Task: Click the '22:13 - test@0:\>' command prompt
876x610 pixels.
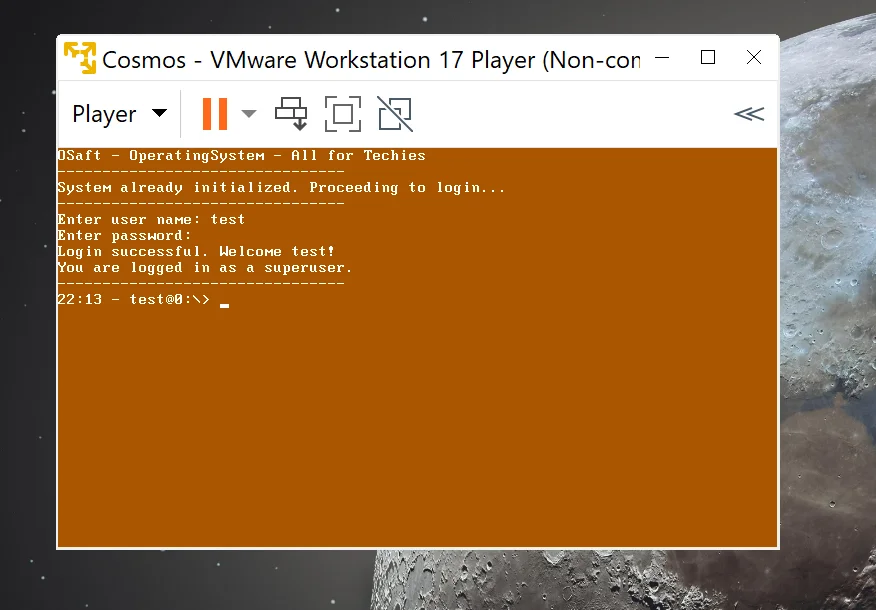Action: point(134,300)
